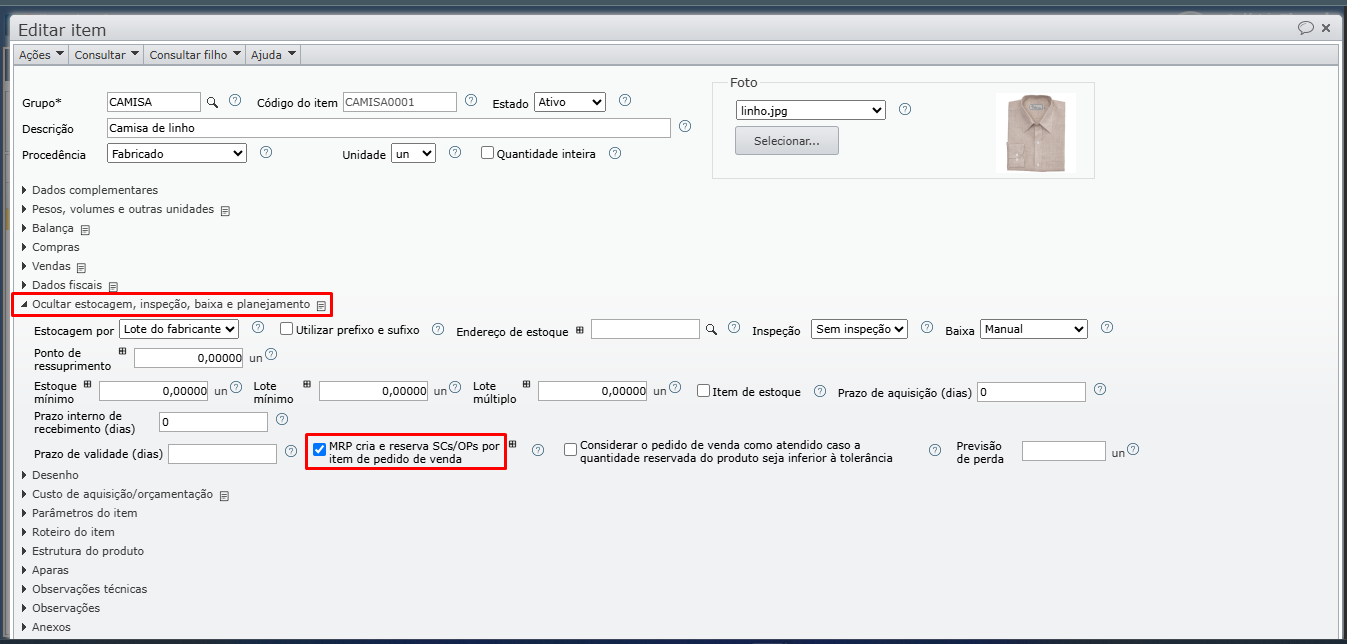Toggle Item de estoque checkbox
Screen dimensions: 1347x644
point(703,391)
